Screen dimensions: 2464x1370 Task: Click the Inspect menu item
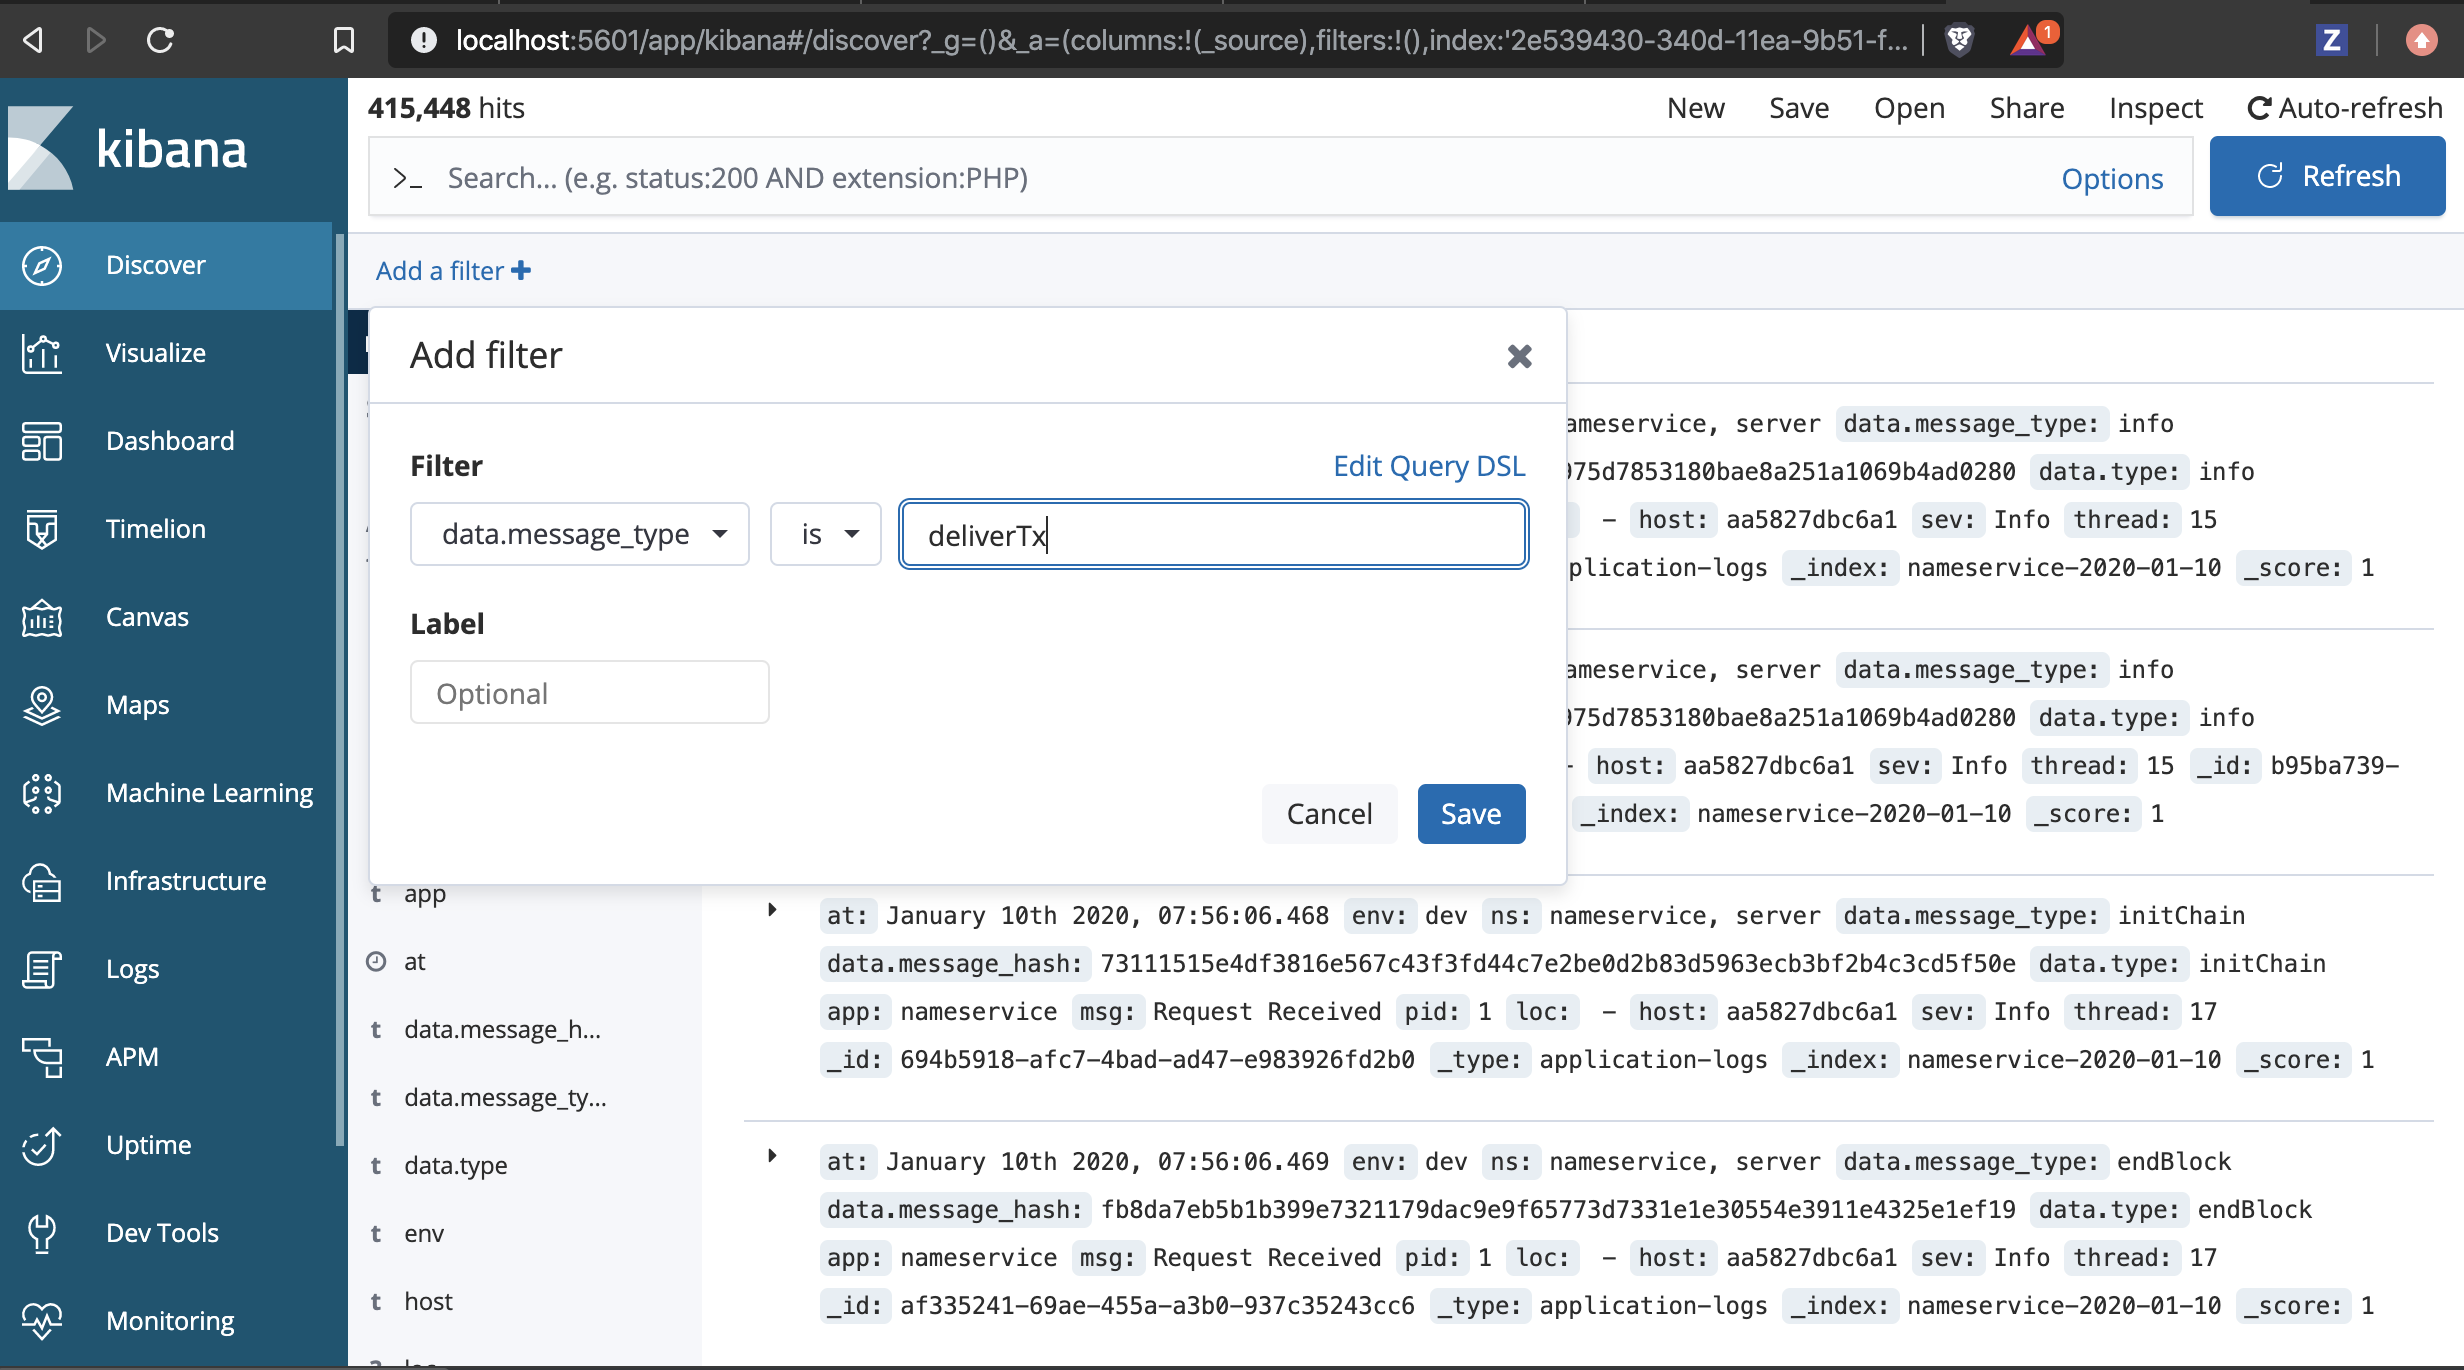(x=2155, y=108)
